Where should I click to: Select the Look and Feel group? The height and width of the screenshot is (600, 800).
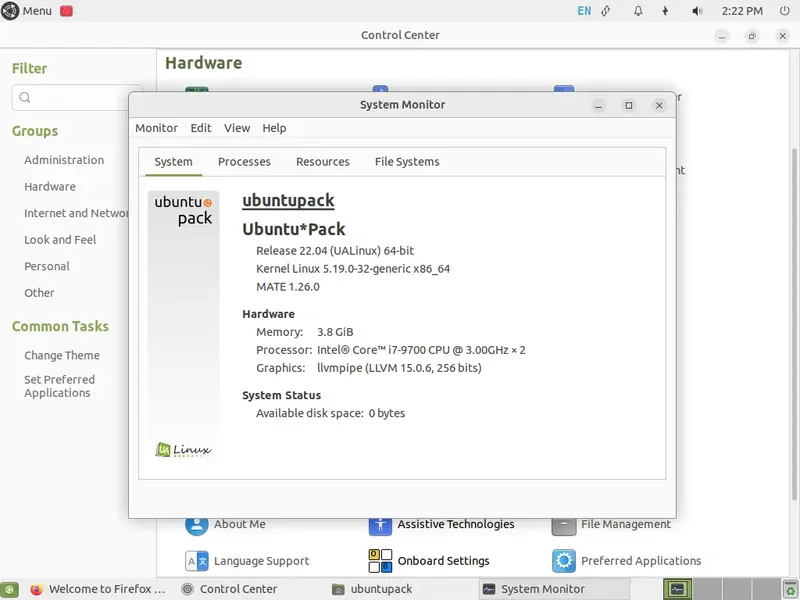click(60, 240)
